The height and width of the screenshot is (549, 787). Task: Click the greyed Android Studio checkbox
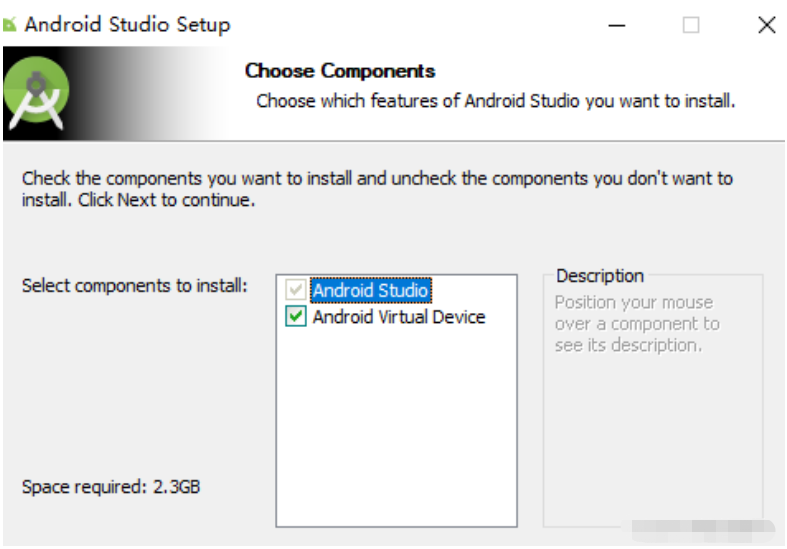point(296,291)
